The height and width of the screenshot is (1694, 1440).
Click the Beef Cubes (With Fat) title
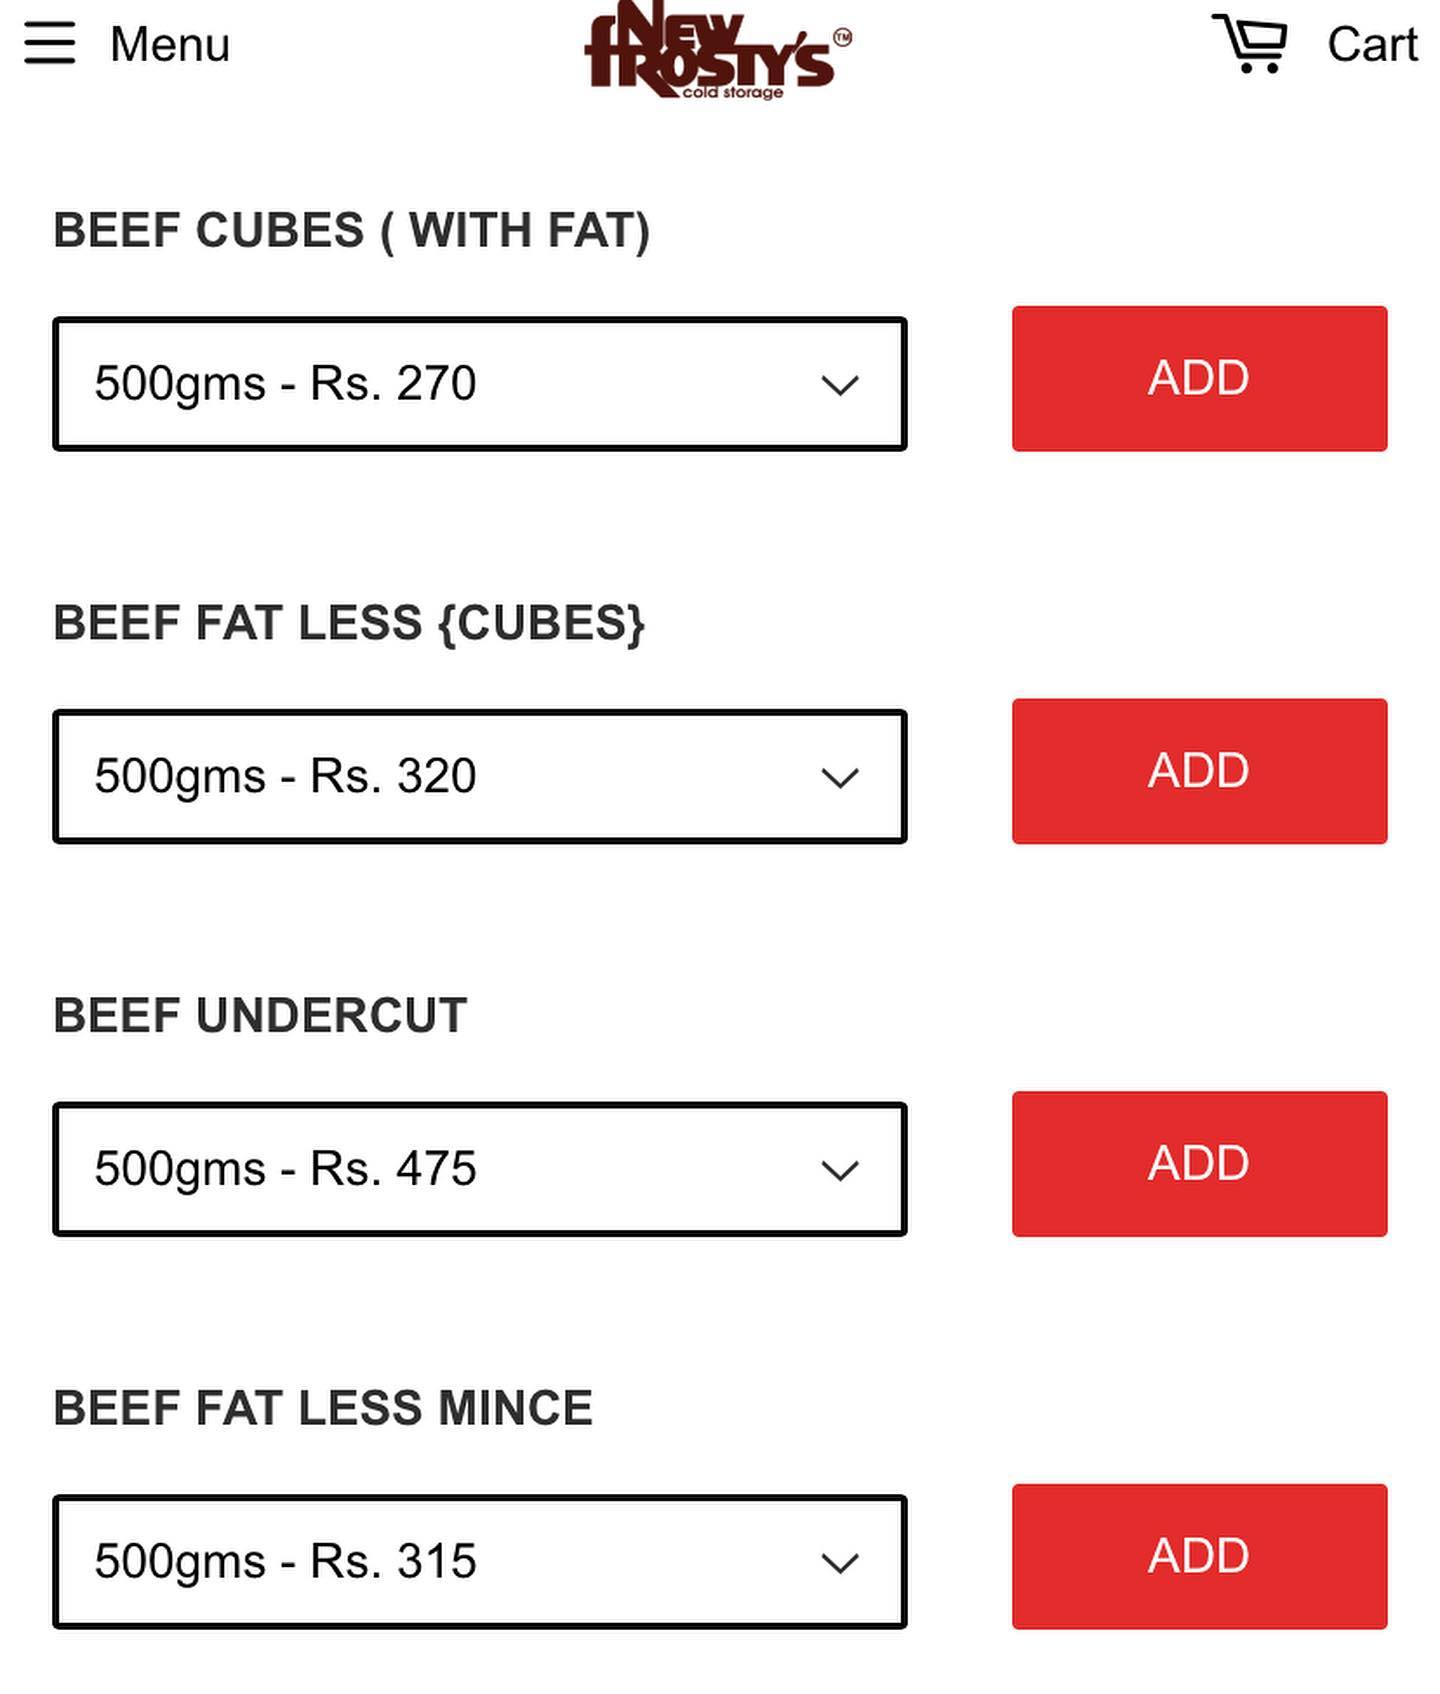click(x=351, y=231)
